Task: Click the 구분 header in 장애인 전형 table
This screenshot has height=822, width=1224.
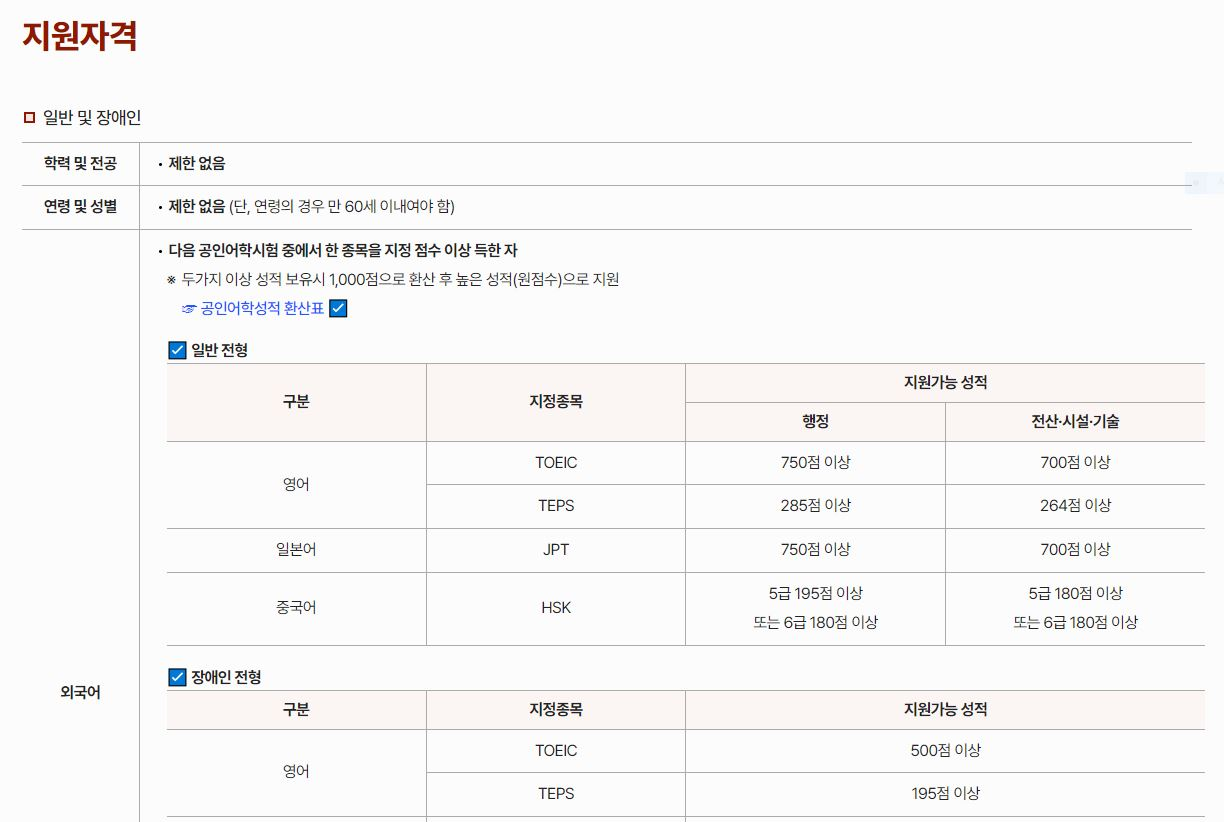Action: (296, 709)
